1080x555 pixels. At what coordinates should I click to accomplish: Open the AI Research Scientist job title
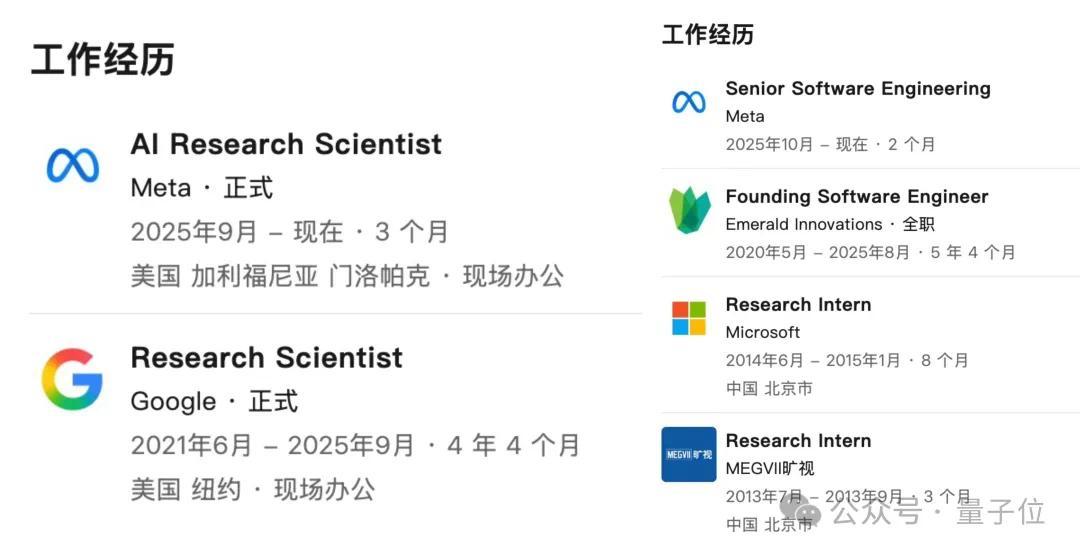point(286,144)
